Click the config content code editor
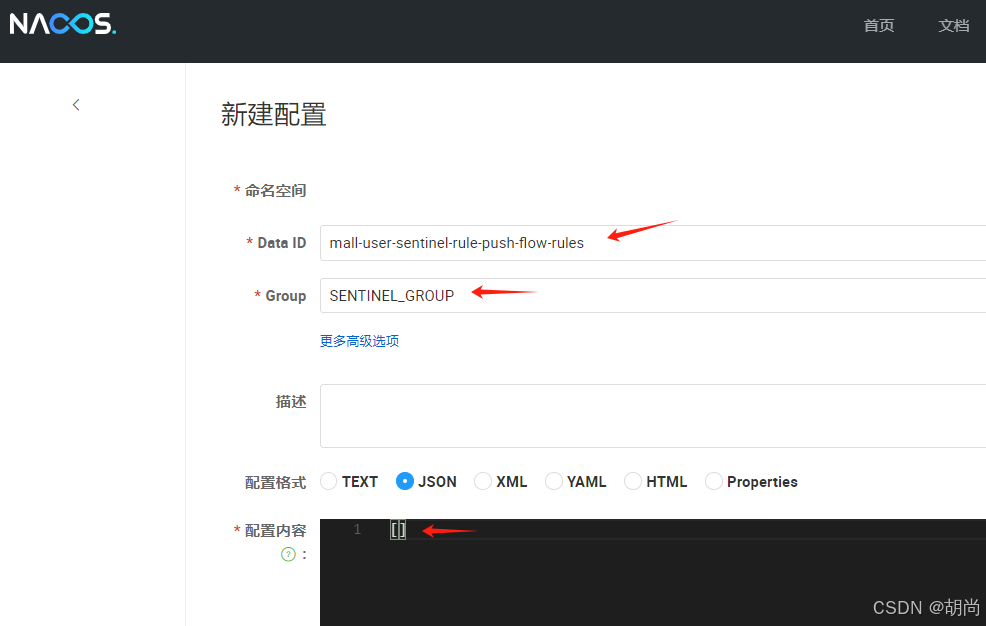This screenshot has width=986, height=626. [653, 573]
